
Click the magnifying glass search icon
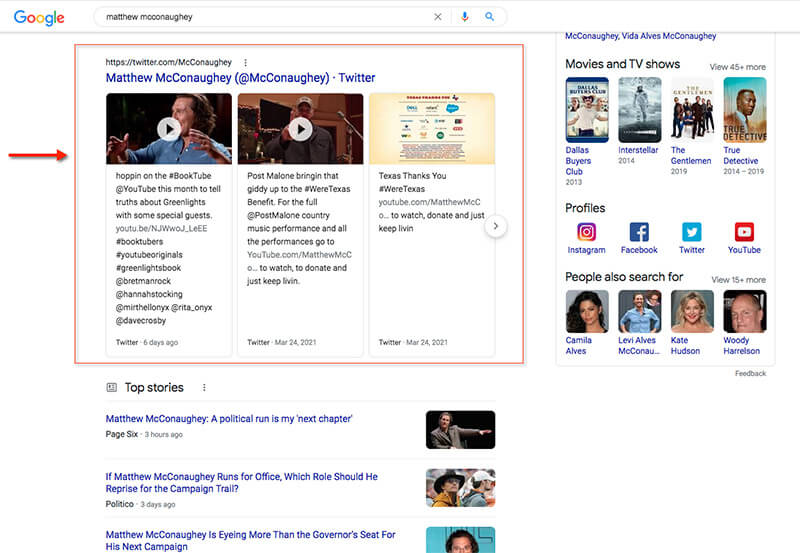tap(489, 17)
